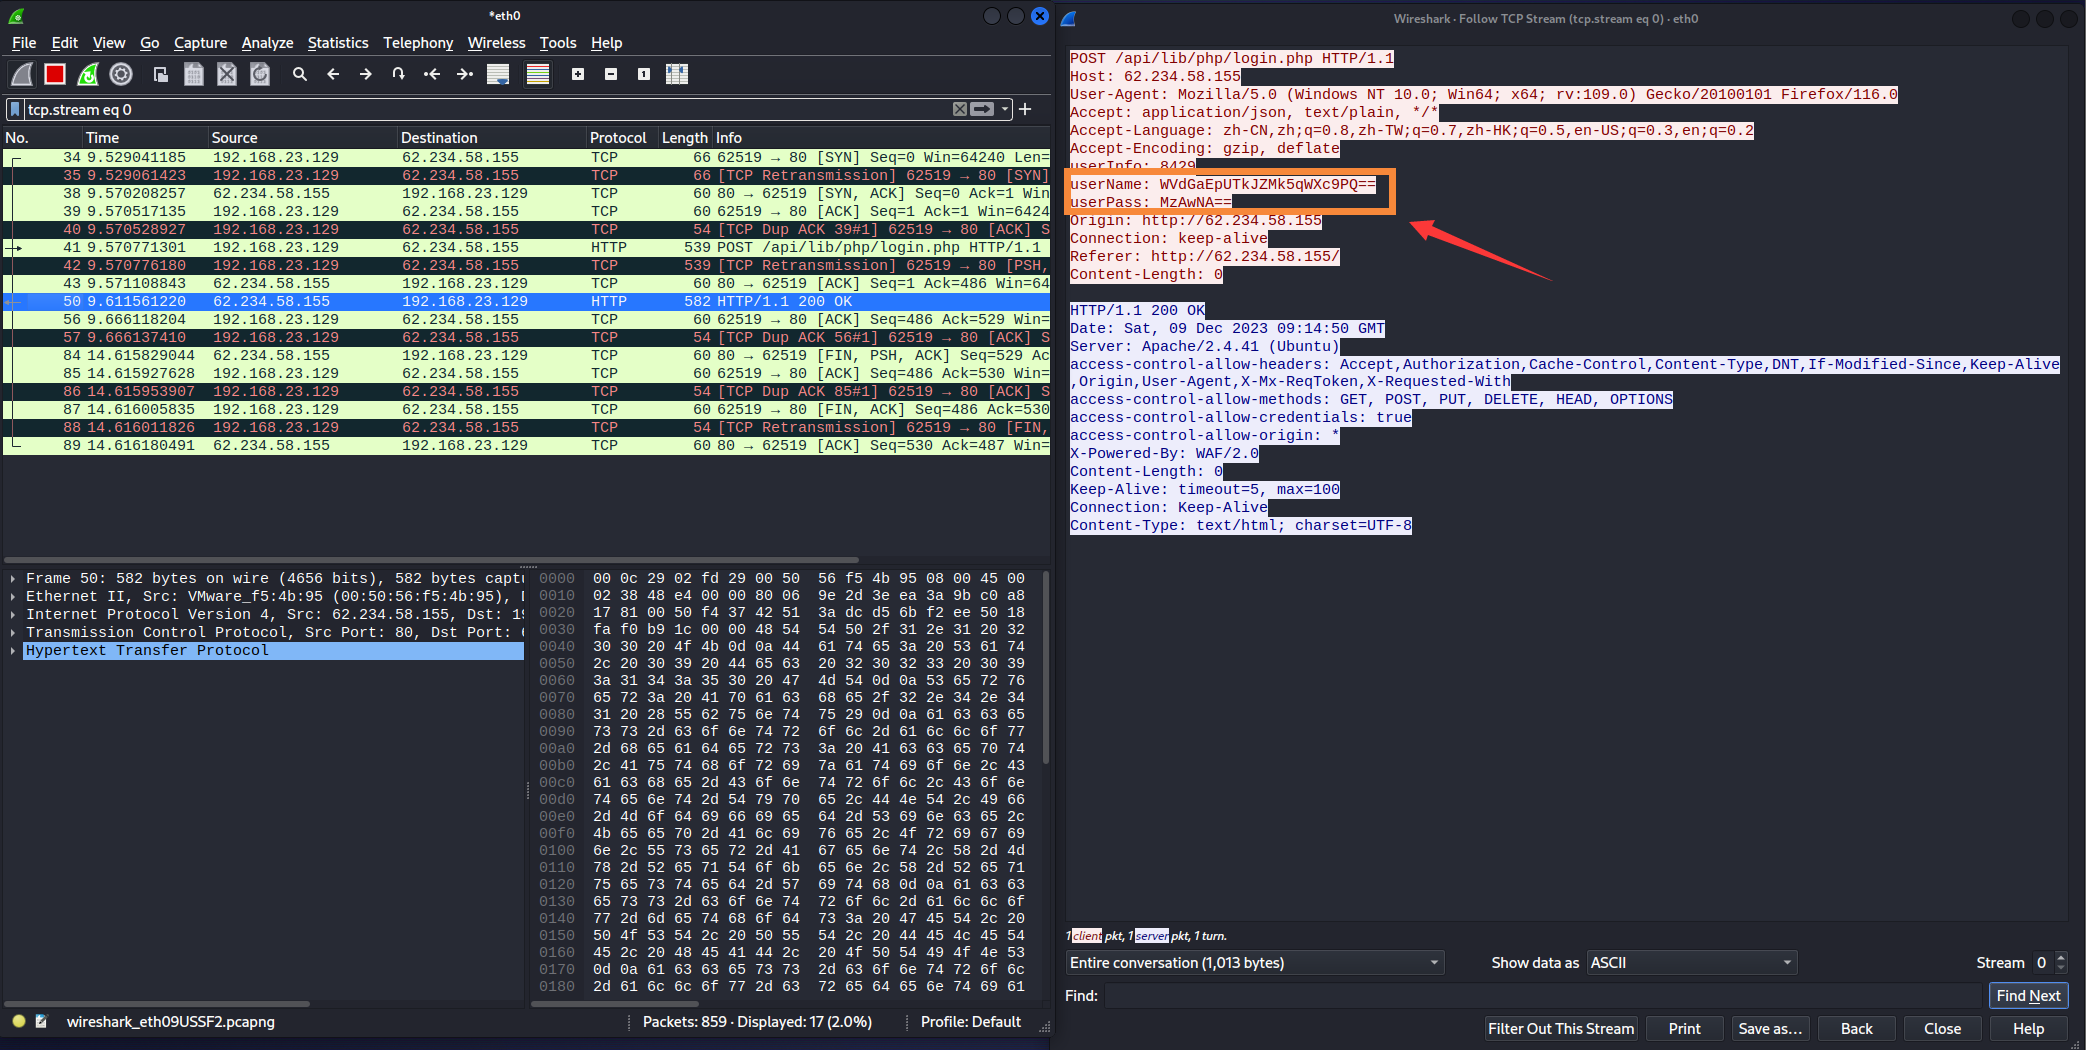The height and width of the screenshot is (1050, 2086).
Task: Click the Find a packet magnifier icon
Action: (299, 74)
